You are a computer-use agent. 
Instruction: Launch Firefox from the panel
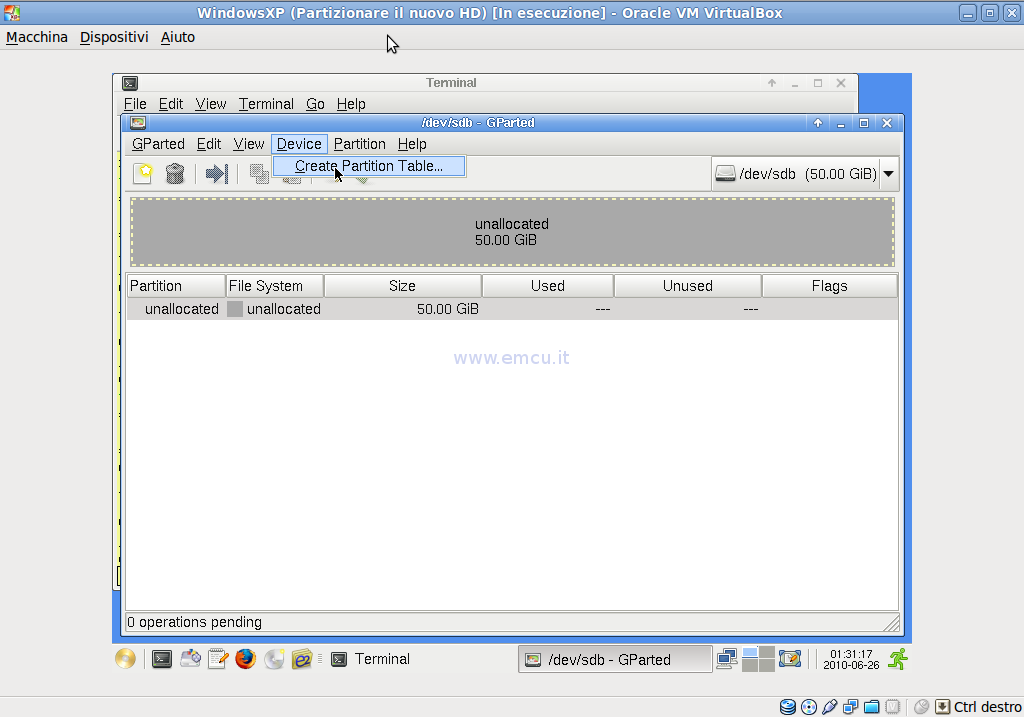click(x=246, y=659)
